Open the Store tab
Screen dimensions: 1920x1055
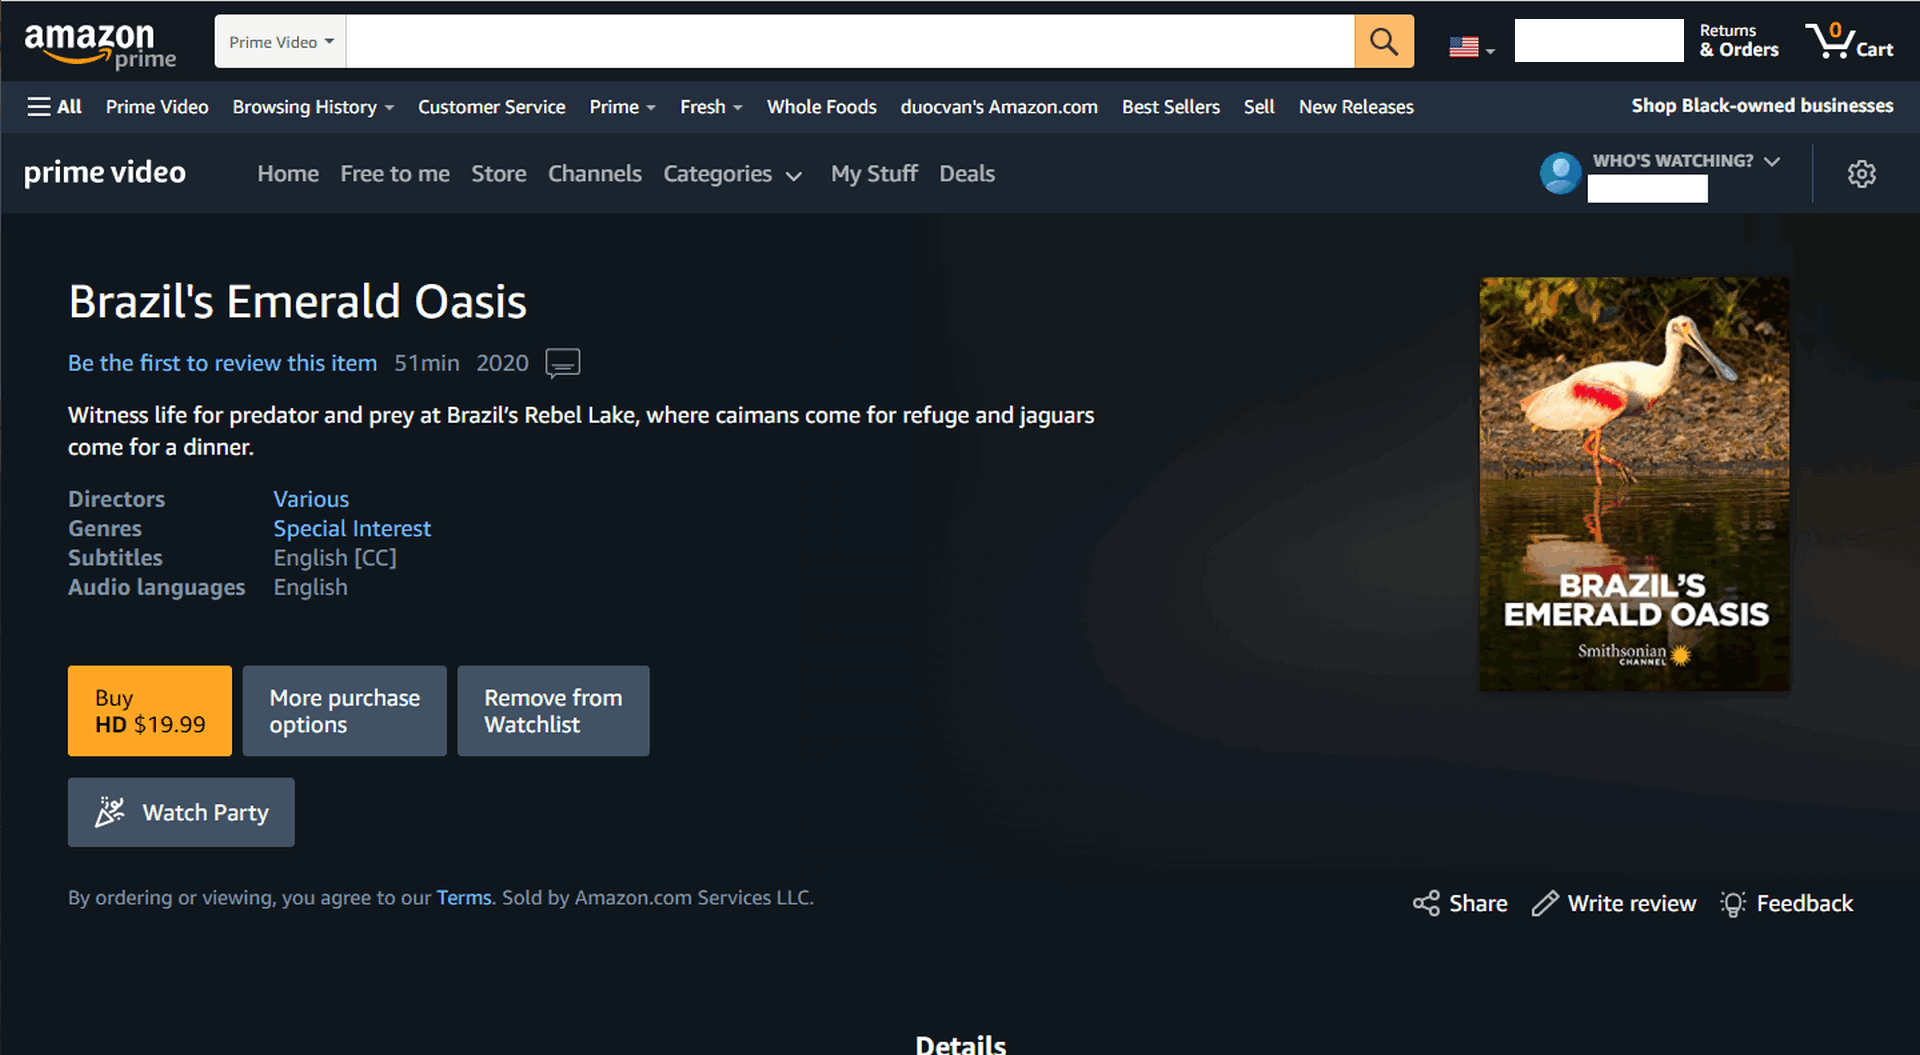tap(499, 174)
